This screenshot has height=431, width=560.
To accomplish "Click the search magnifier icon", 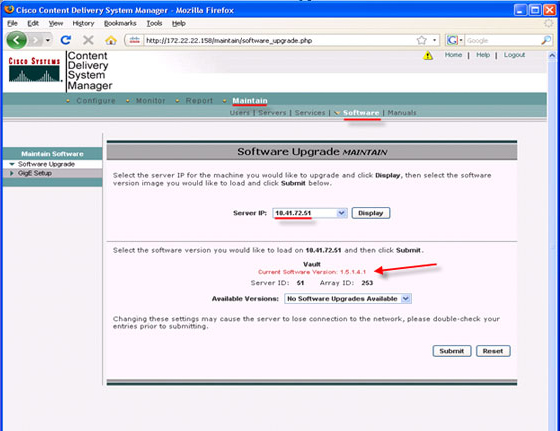I will (546, 40).
